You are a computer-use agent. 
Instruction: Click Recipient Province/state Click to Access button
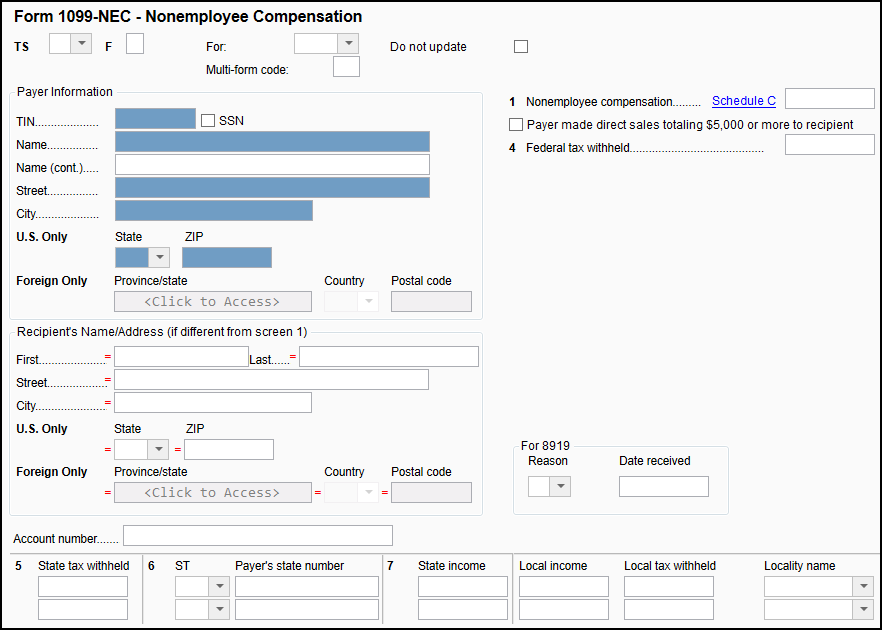coord(212,493)
